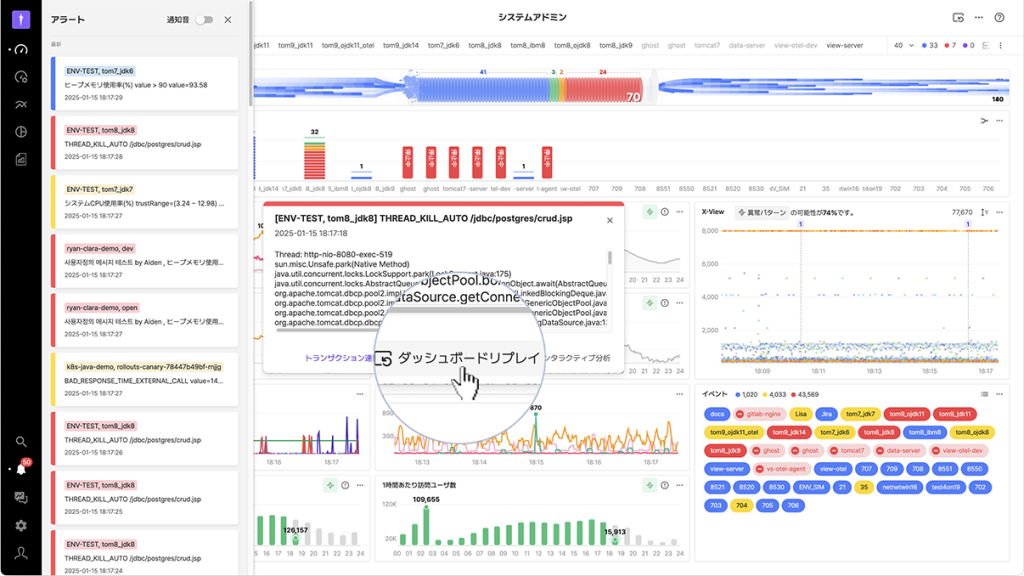Select the view-server agent tab
Screen dimensions: 1024x576
[x=844, y=45]
